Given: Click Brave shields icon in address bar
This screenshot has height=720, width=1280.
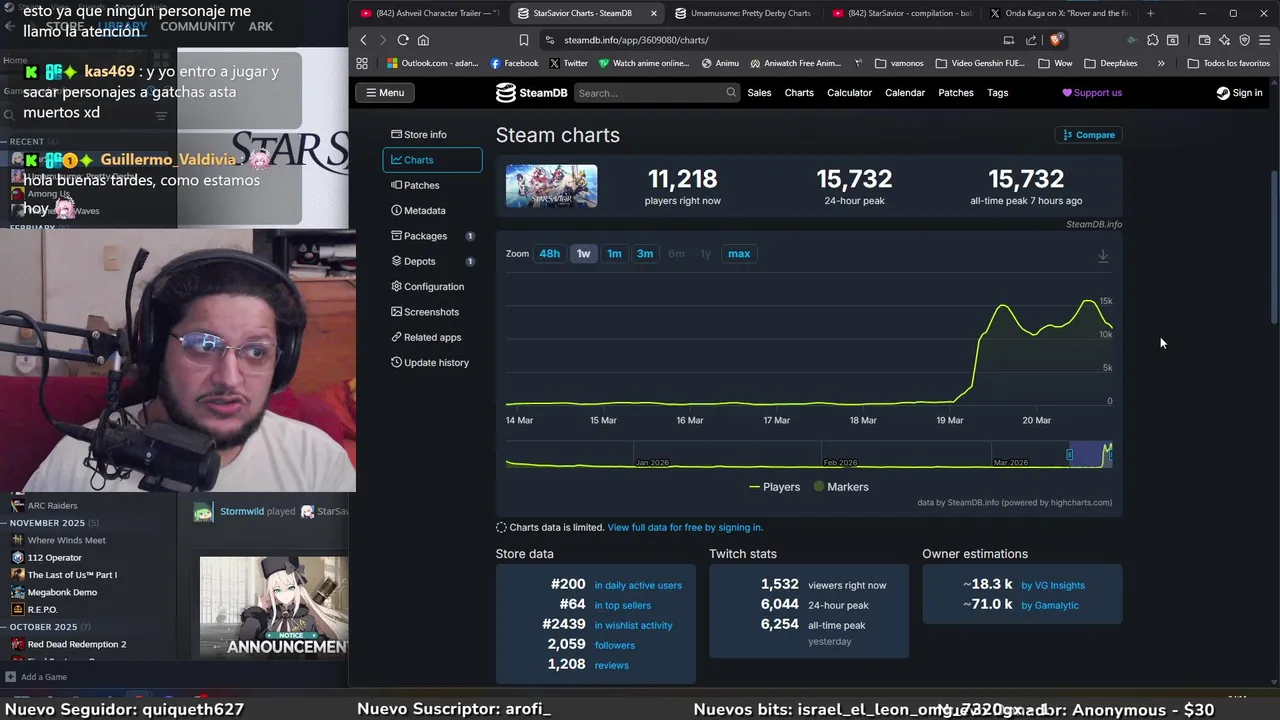Looking at the screenshot, I should [1057, 40].
